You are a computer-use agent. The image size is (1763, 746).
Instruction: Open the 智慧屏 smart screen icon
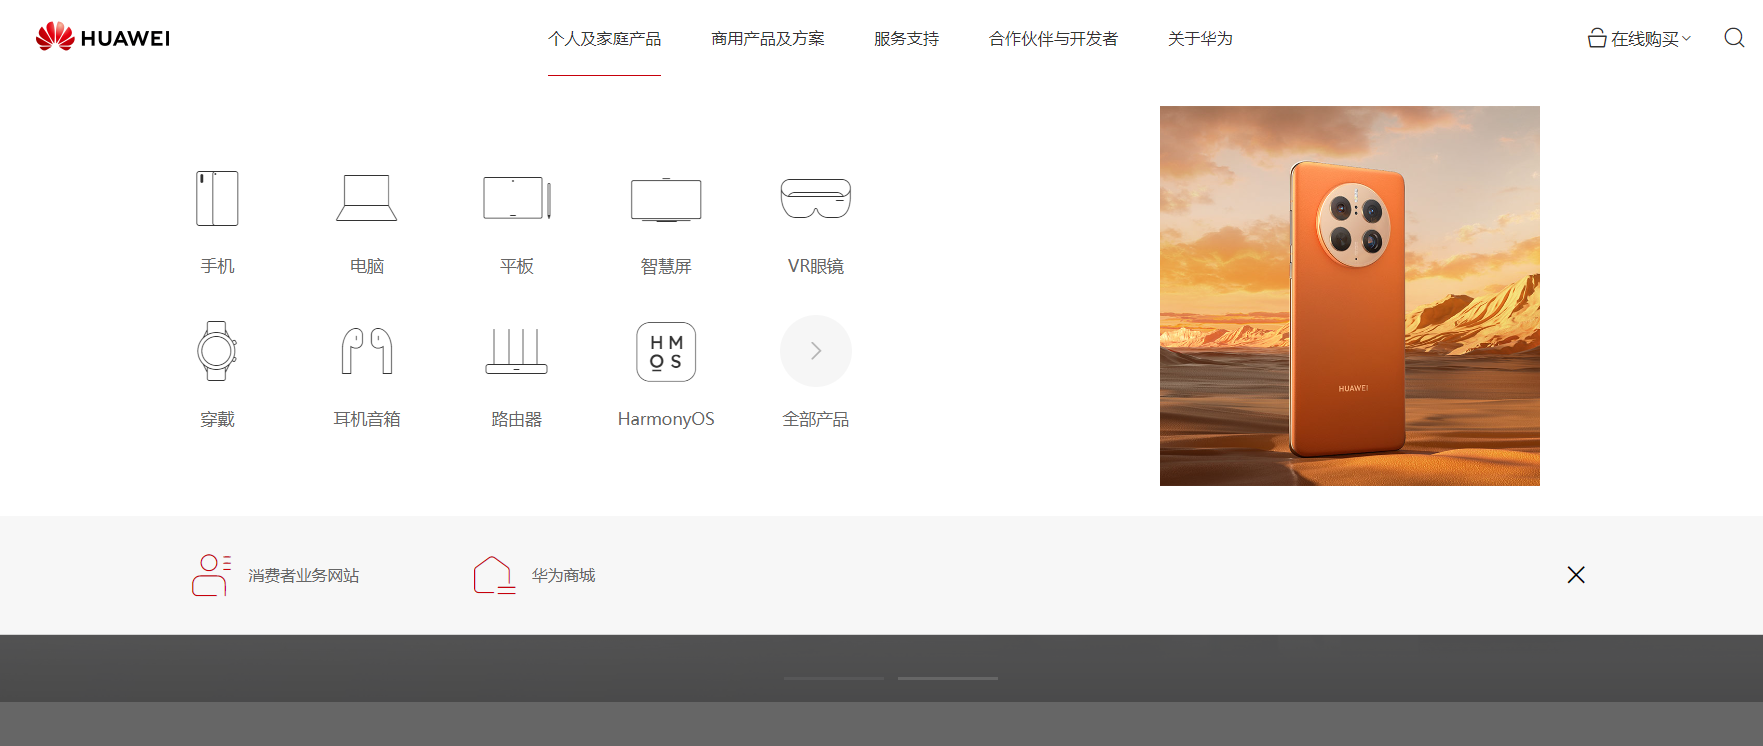click(666, 199)
